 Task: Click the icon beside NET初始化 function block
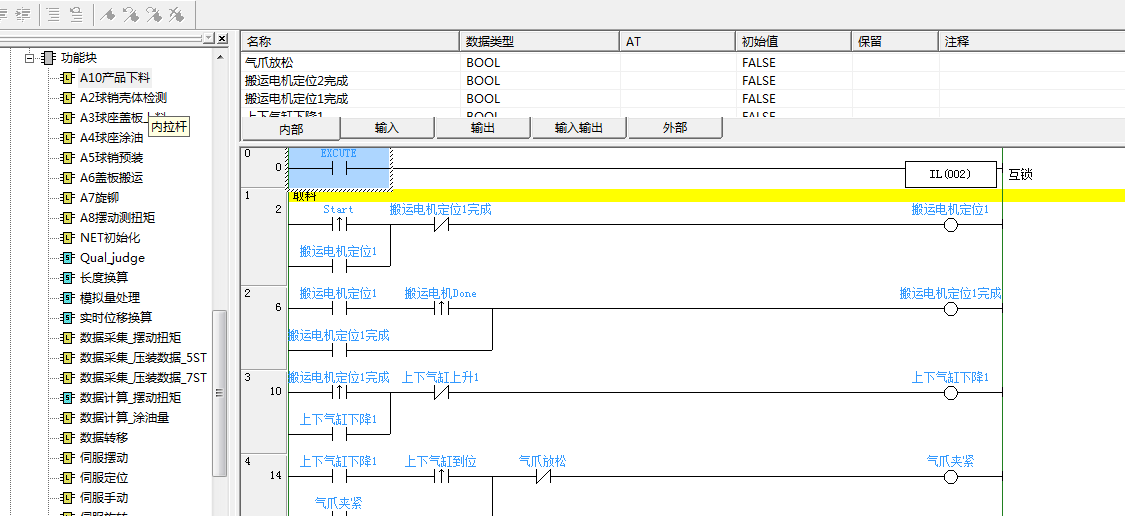tap(67, 238)
